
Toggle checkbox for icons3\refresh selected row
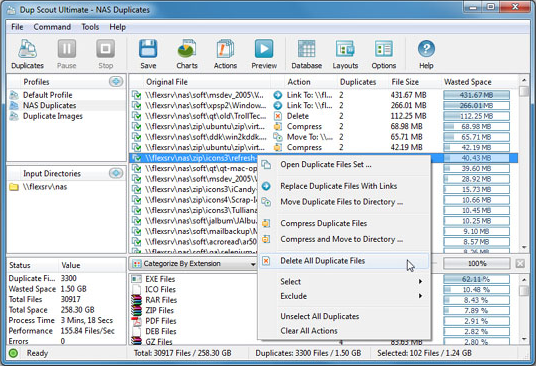[136, 158]
